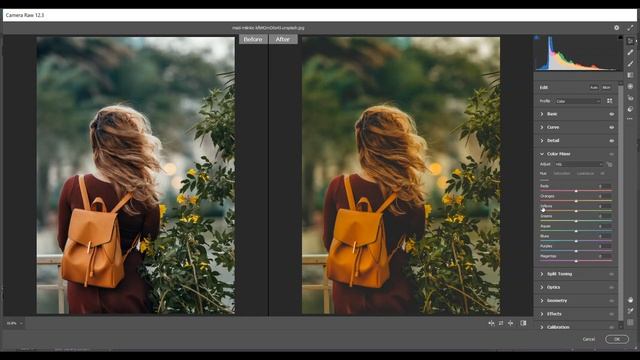640x360 pixels.
Task: Click the Cancel button
Action: [589, 339]
